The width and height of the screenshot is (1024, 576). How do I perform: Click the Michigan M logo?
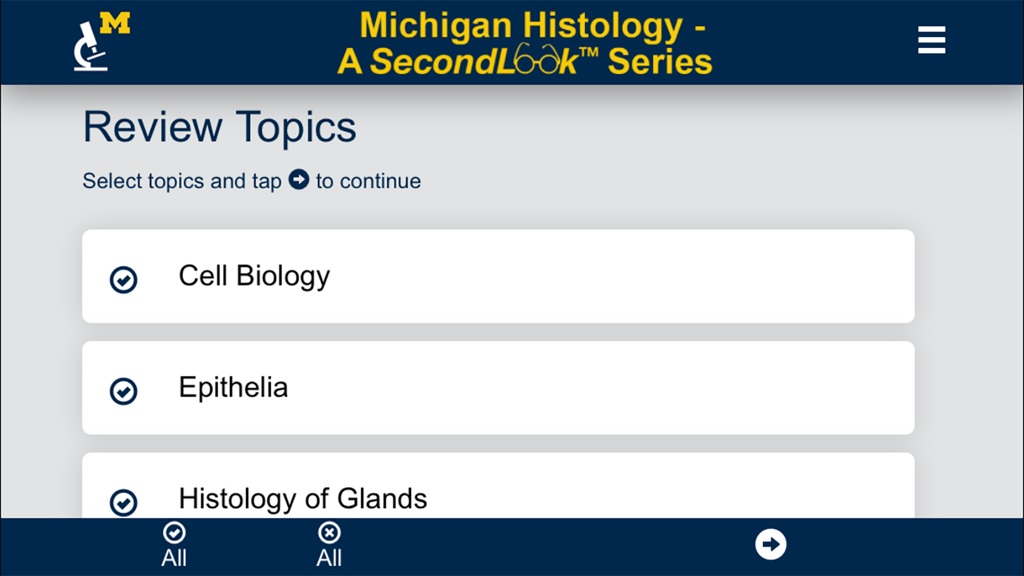click(113, 22)
